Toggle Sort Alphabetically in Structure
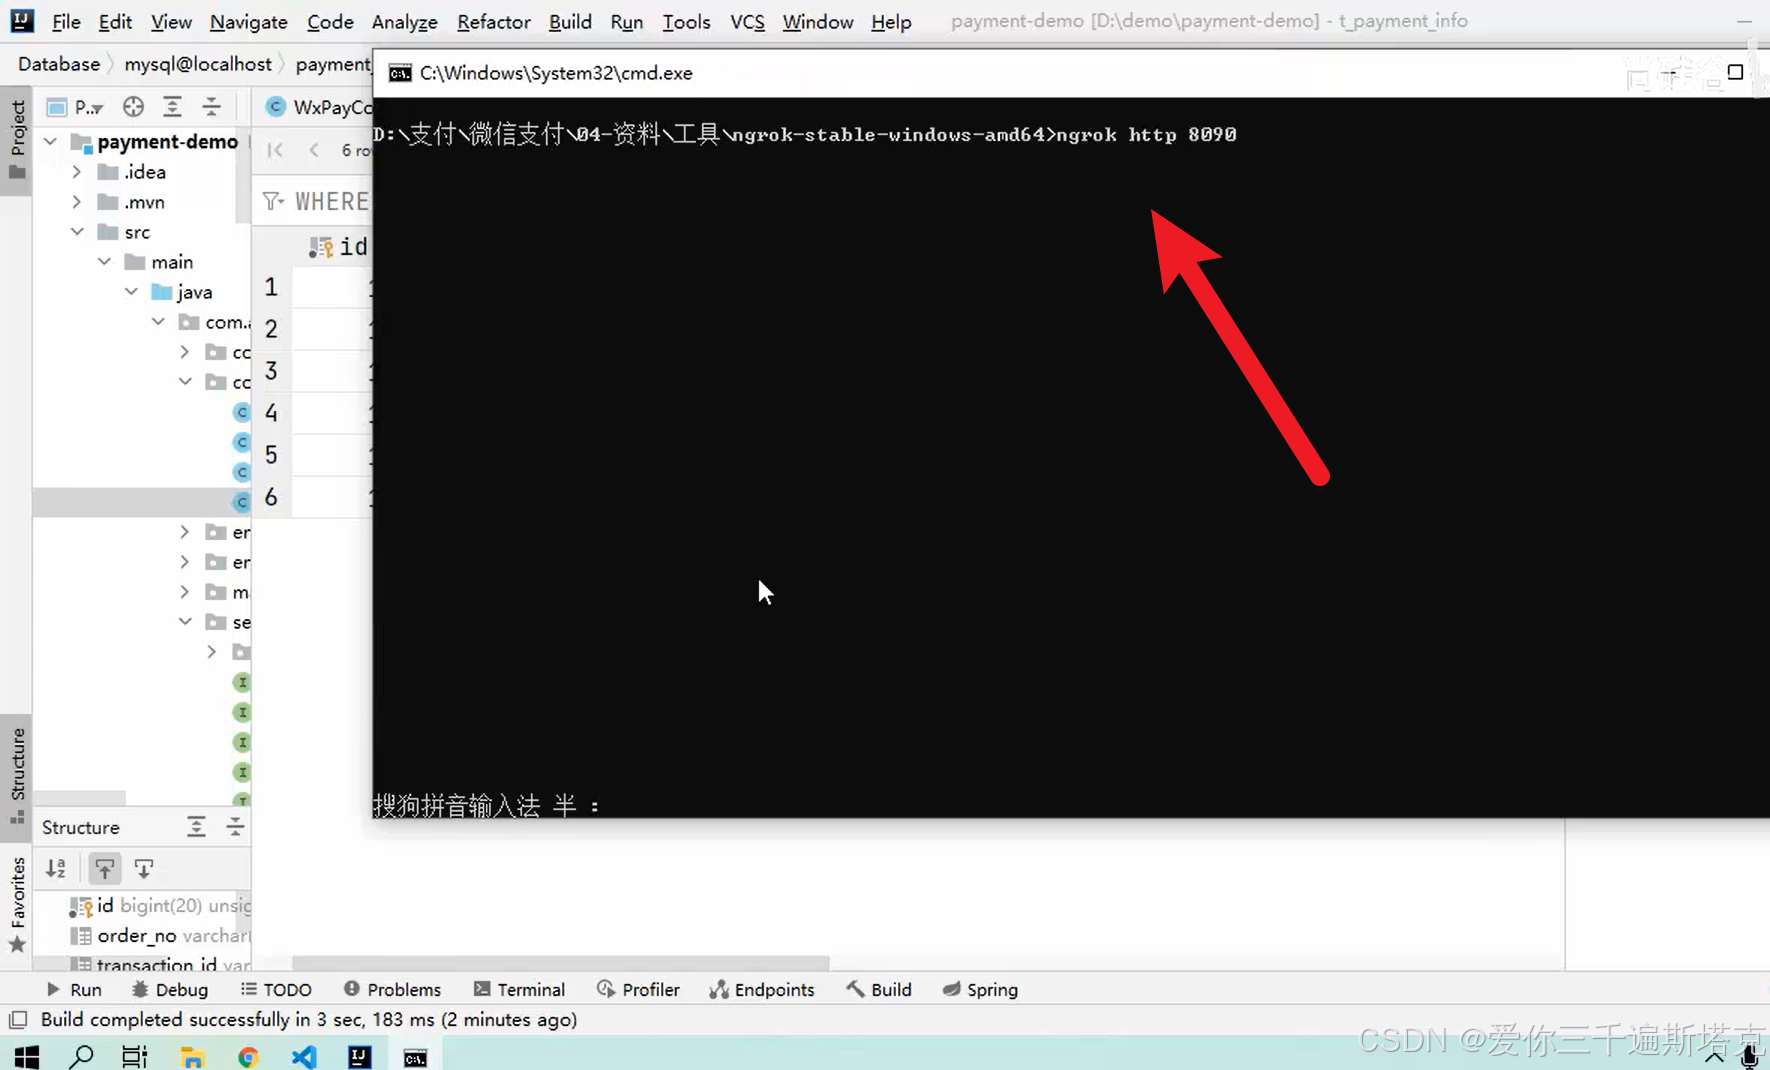This screenshot has width=1770, height=1070. [56, 869]
